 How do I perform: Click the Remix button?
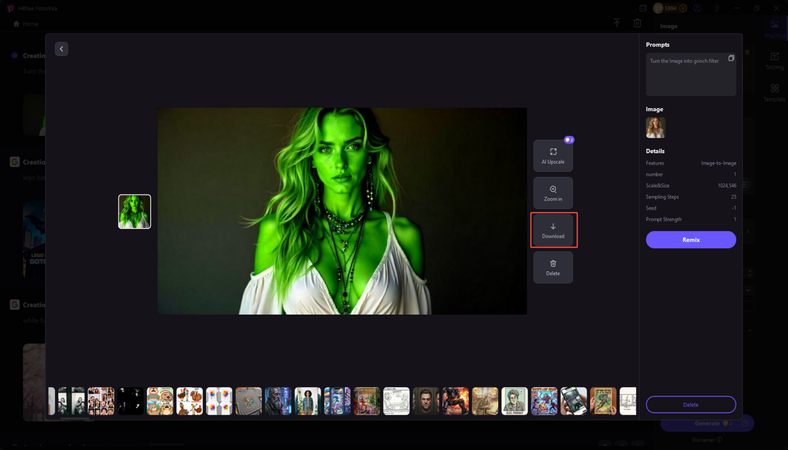[x=691, y=240]
